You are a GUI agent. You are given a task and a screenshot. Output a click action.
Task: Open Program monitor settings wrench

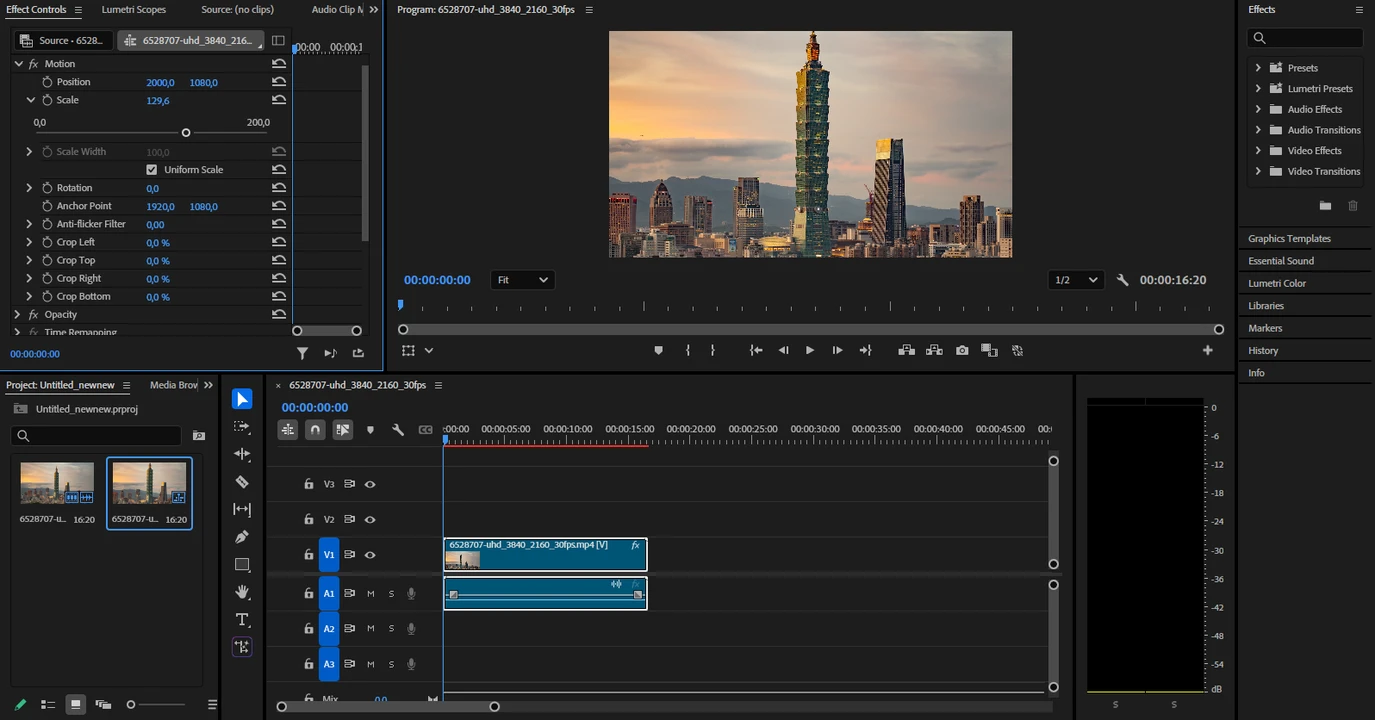tap(1122, 280)
